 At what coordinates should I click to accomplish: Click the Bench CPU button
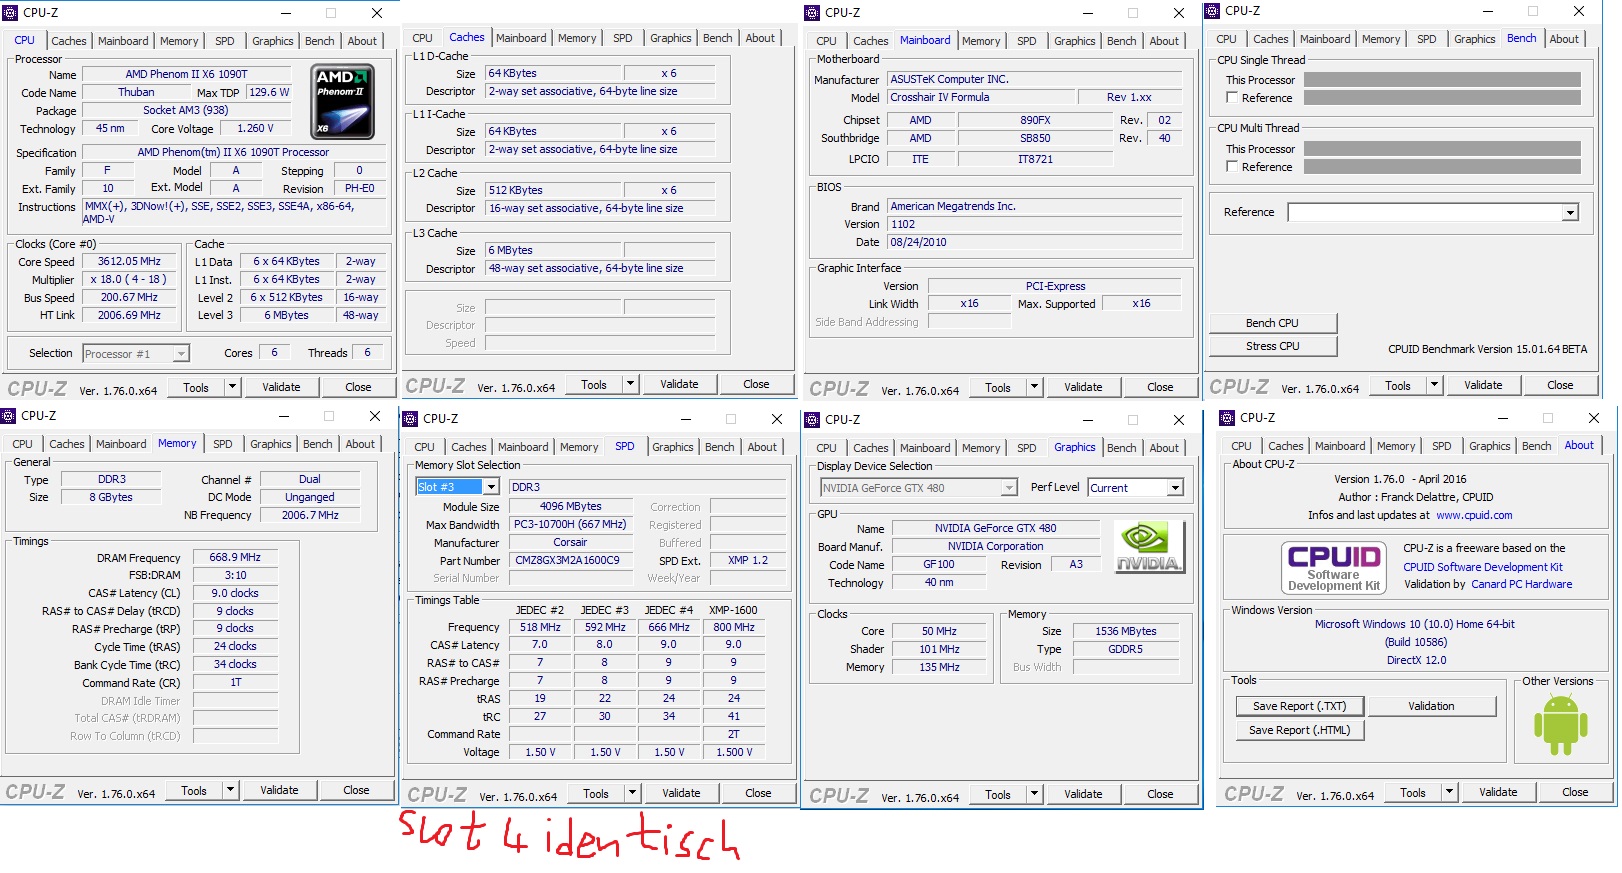(x=1272, y=323)
